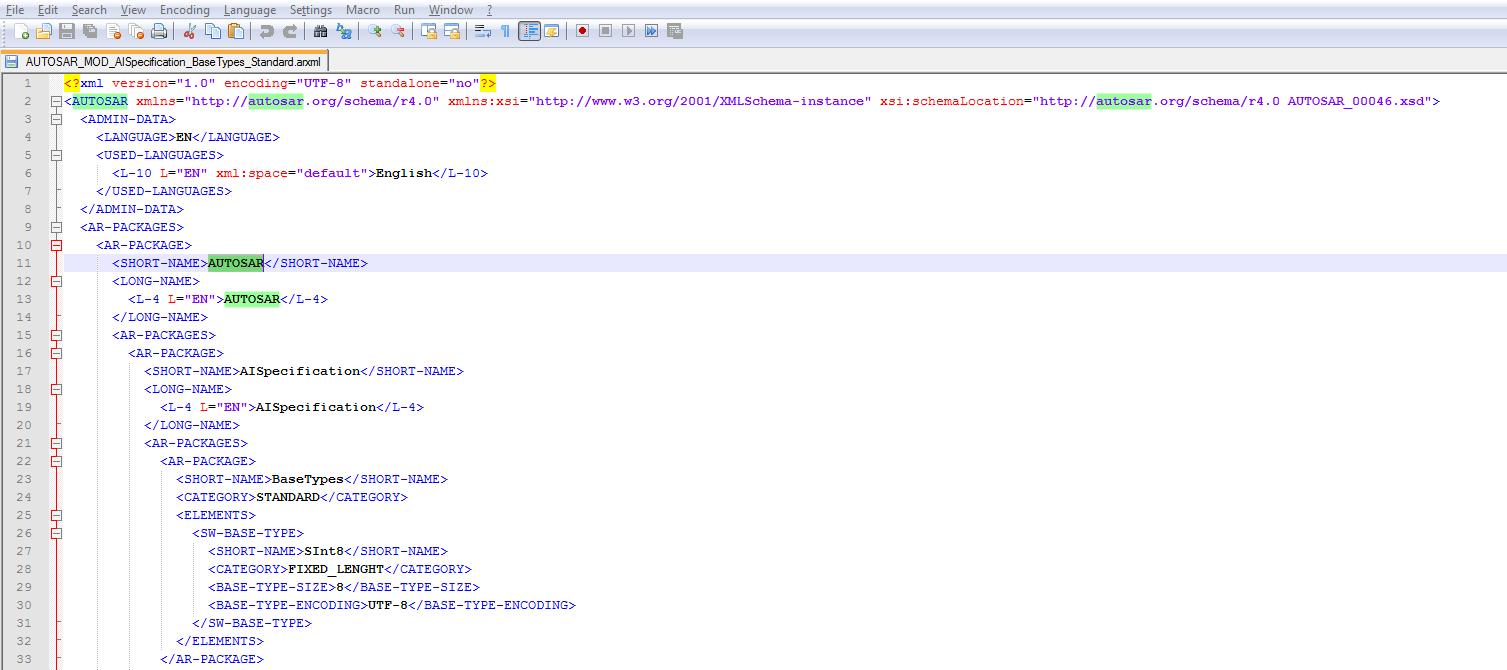Screen dimensions: 1507x670
Task: Collapse AR-PACKAGES fold on line 9
Action: tap(56, 227)
